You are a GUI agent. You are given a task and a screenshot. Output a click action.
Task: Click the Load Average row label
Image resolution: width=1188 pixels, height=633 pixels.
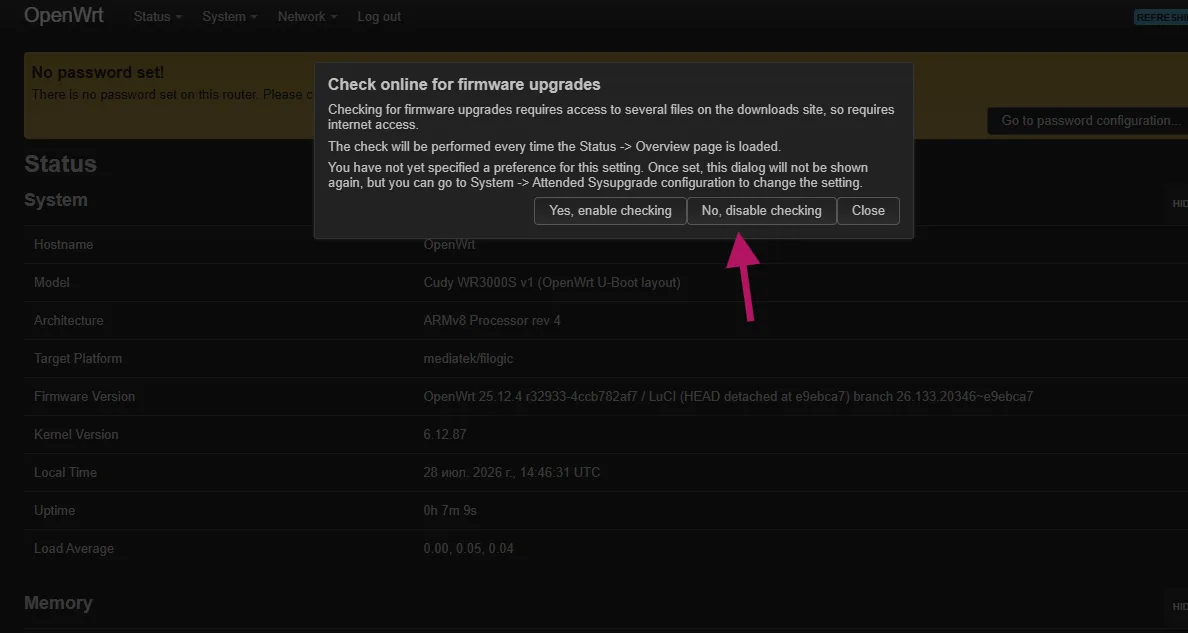(x=73, y=548)
